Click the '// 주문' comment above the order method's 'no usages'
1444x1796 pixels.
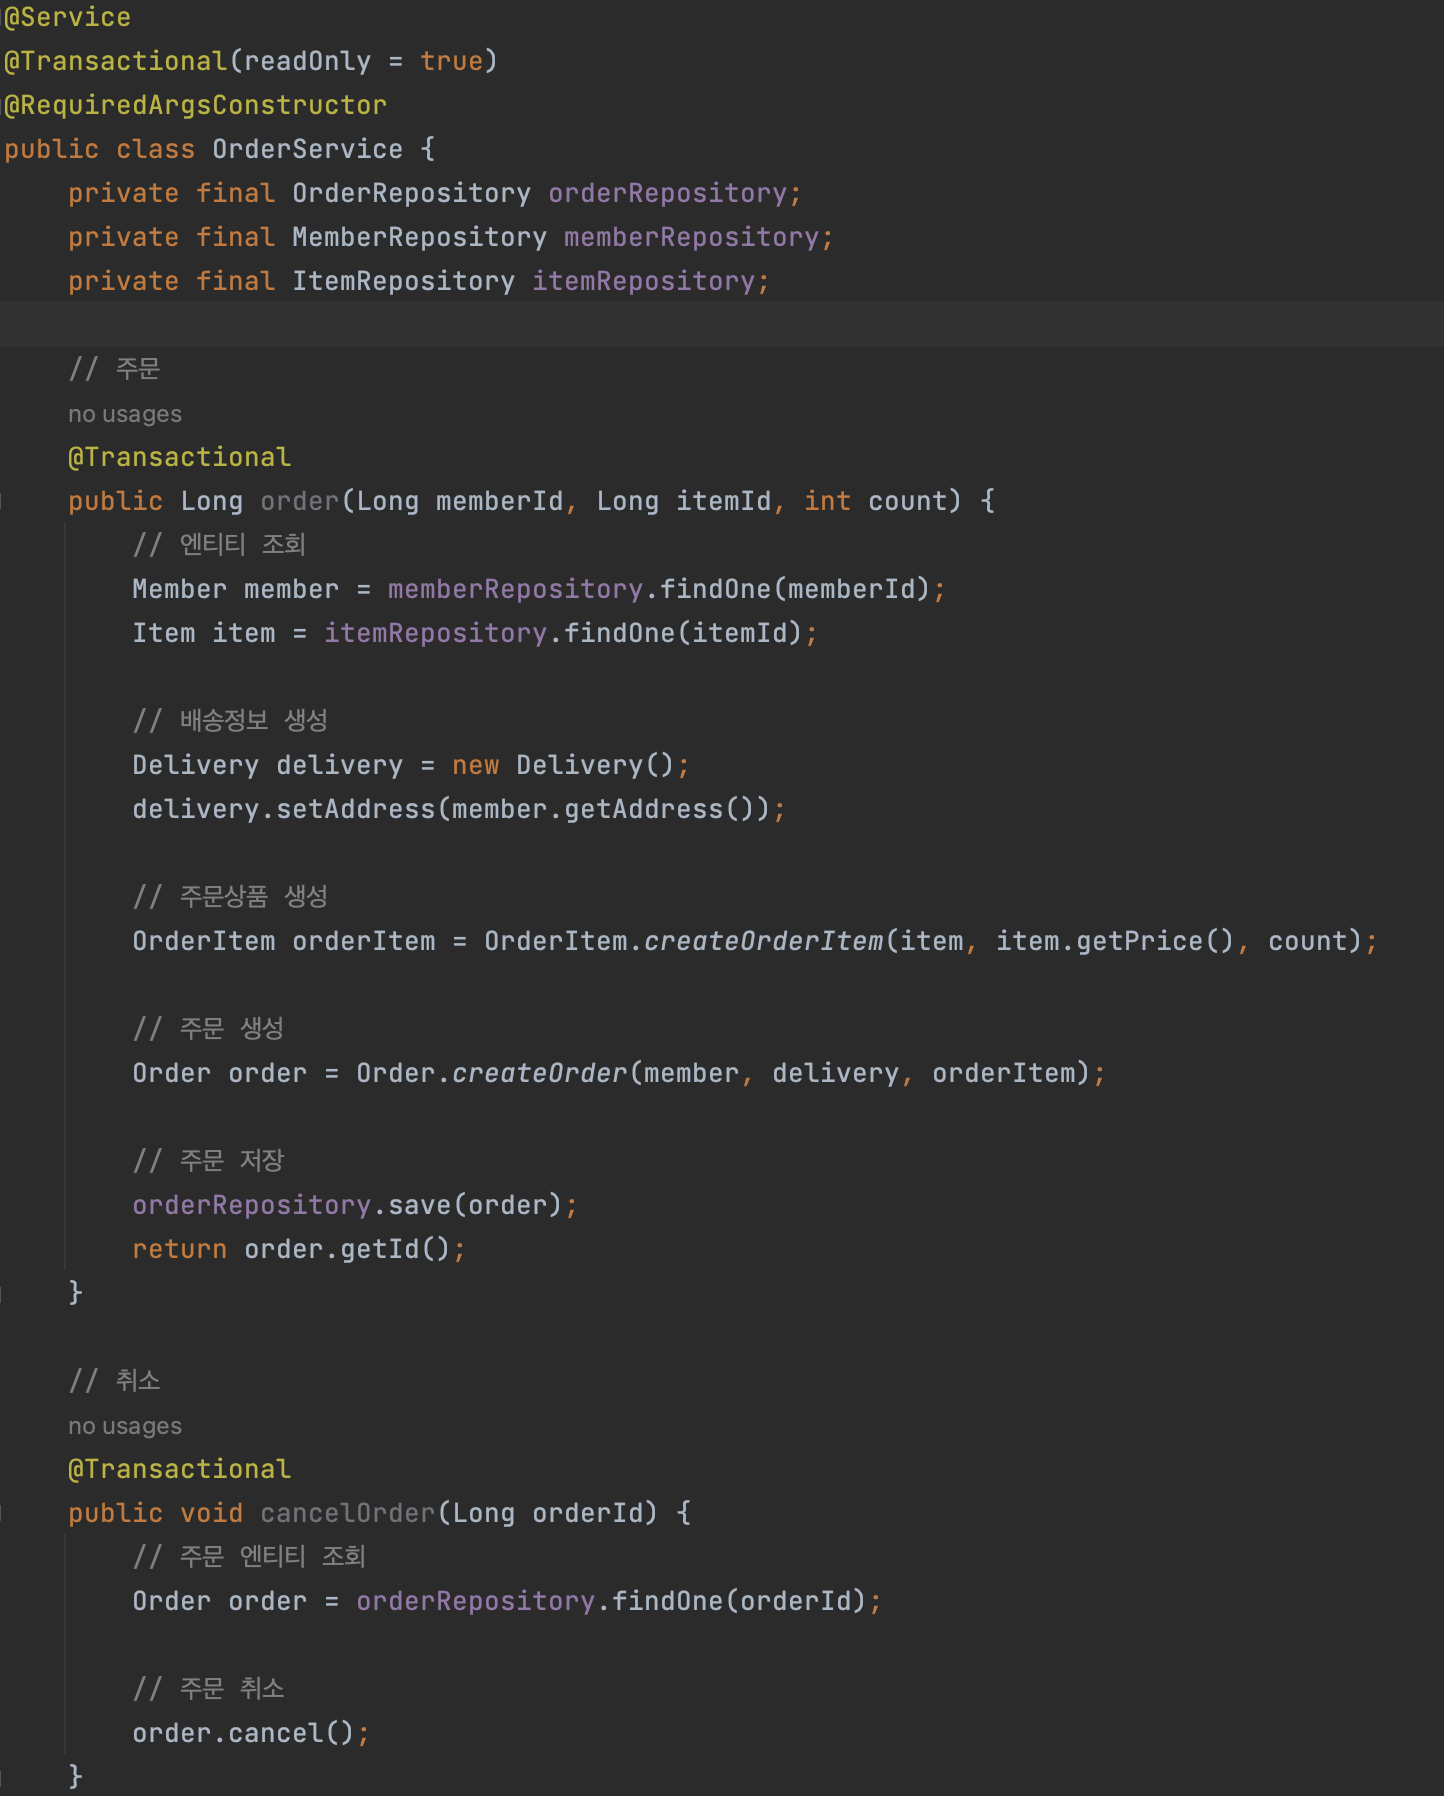coord(114,369)
